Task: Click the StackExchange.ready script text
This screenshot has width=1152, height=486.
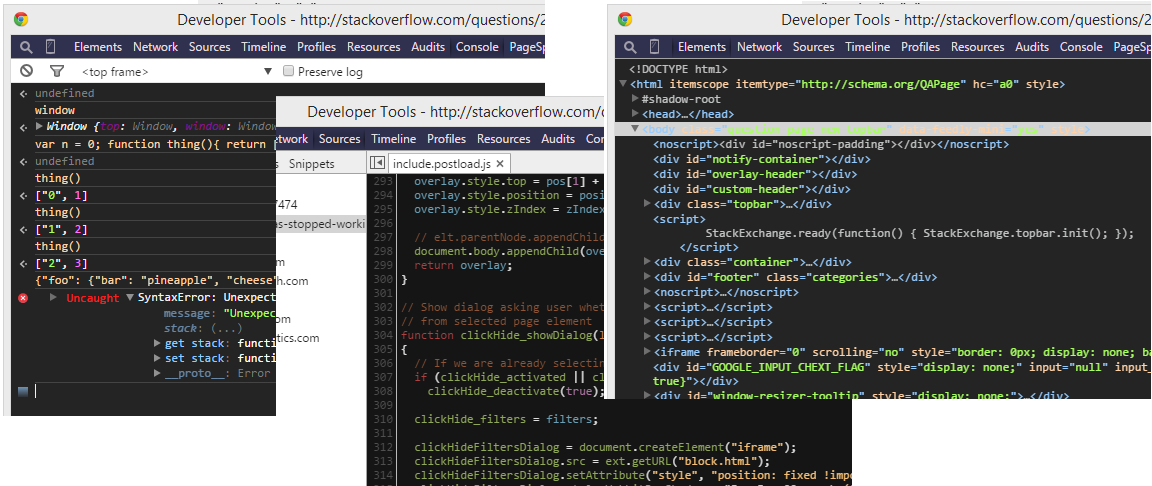Action: tap(920, 234)
